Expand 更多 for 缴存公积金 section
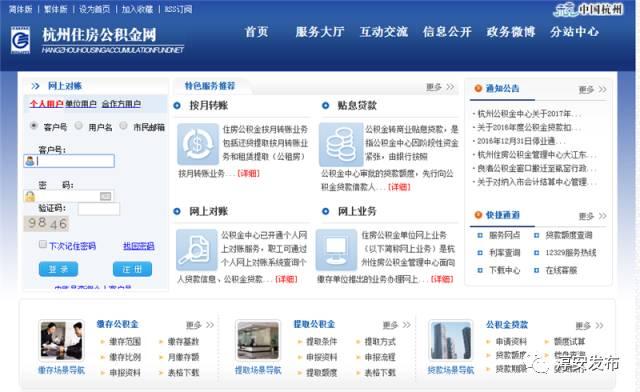 click(x=200, y=325)
